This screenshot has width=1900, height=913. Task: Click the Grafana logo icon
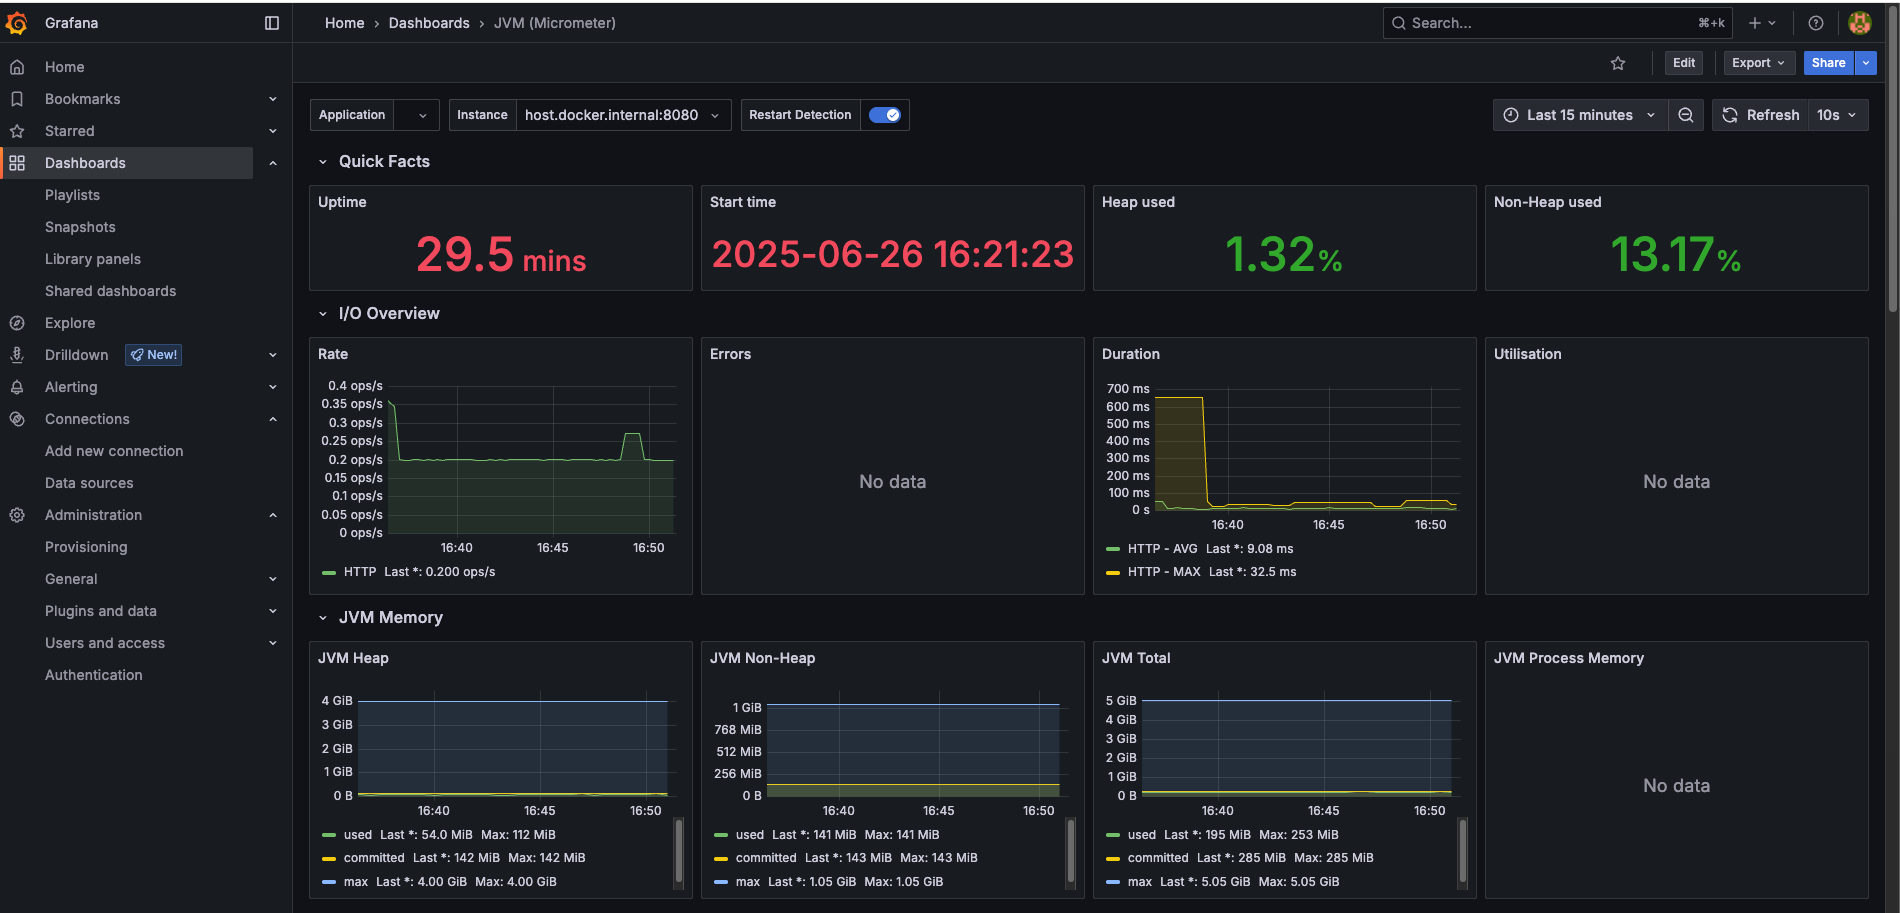17,23
